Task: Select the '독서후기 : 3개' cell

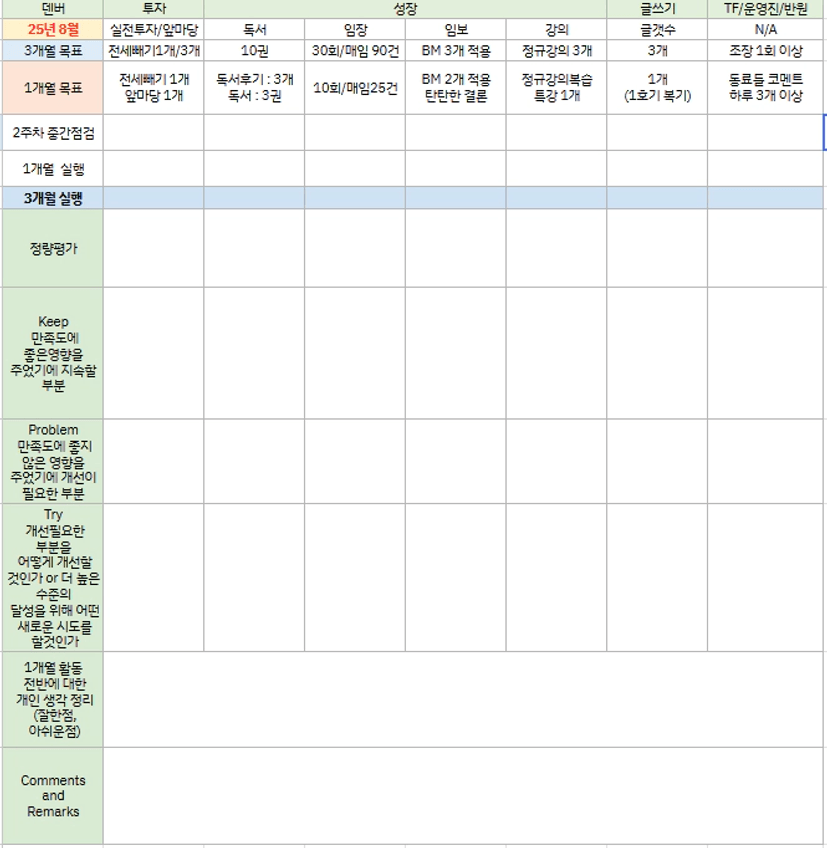Action: tap(254, 88)
